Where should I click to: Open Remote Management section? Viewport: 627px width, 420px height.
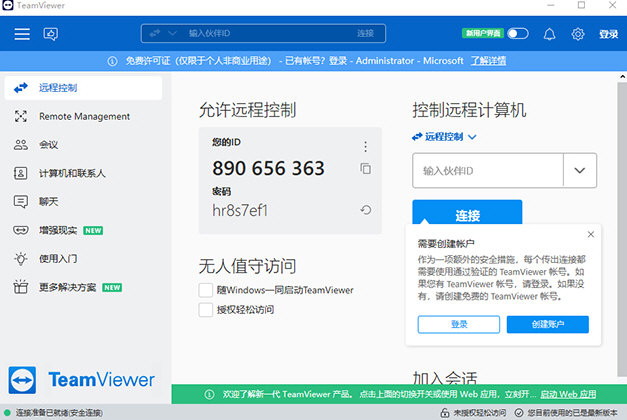click(83, 116)
